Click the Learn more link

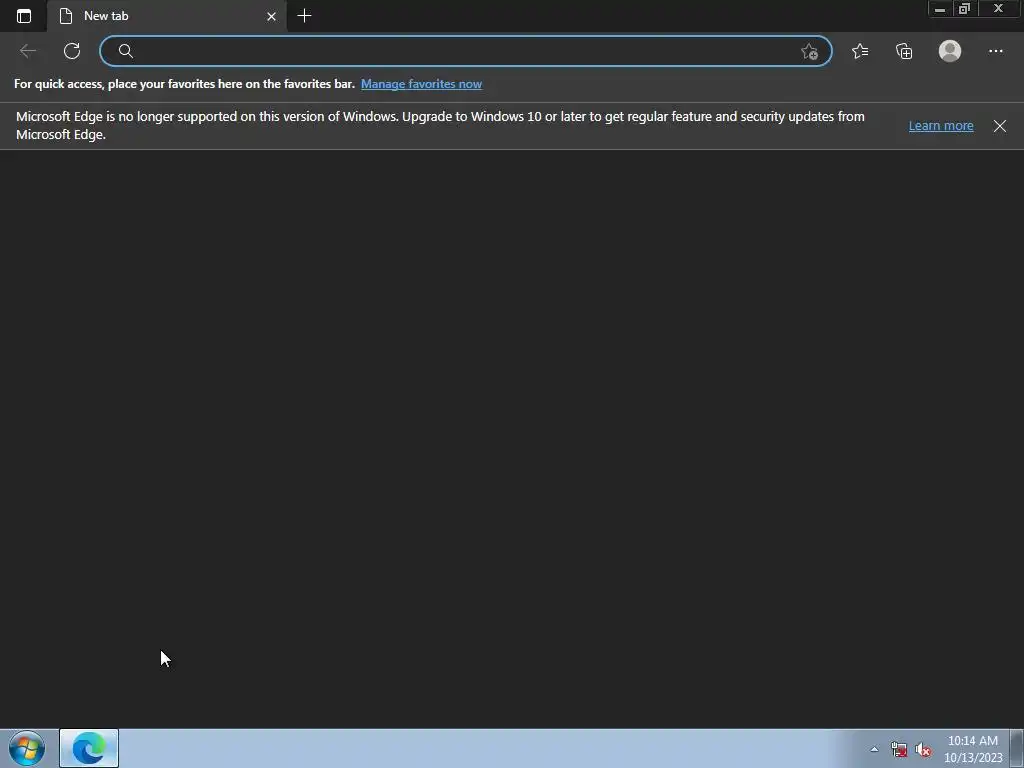click(941, 125)
